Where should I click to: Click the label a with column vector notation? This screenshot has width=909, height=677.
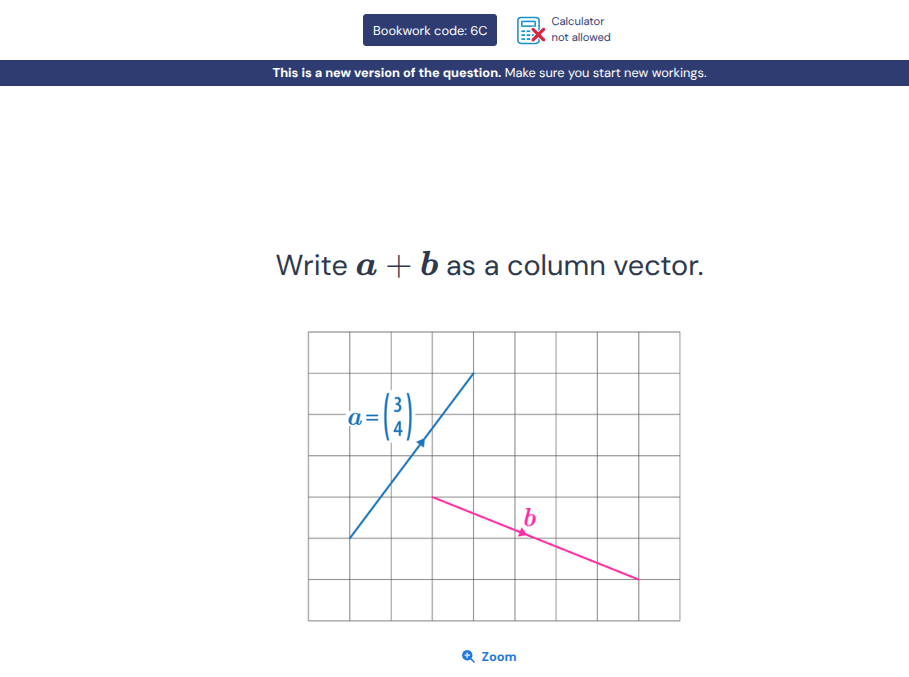[x=381, y=417]
